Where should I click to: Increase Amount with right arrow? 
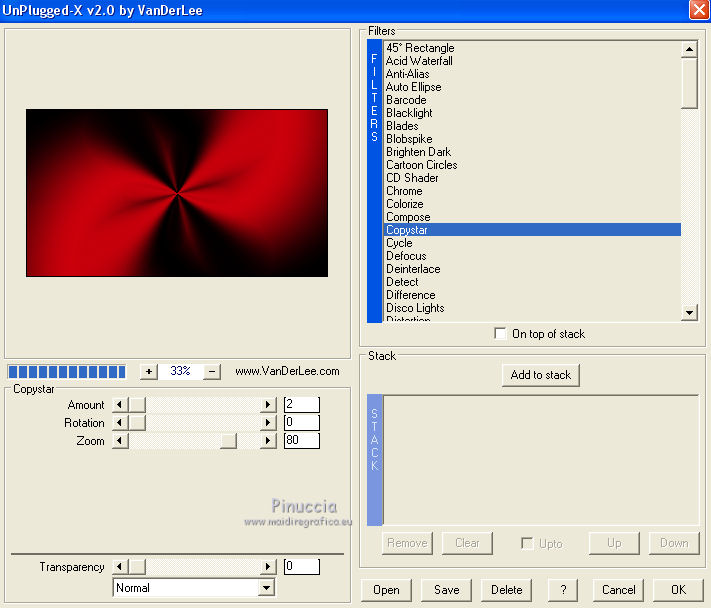268,404
